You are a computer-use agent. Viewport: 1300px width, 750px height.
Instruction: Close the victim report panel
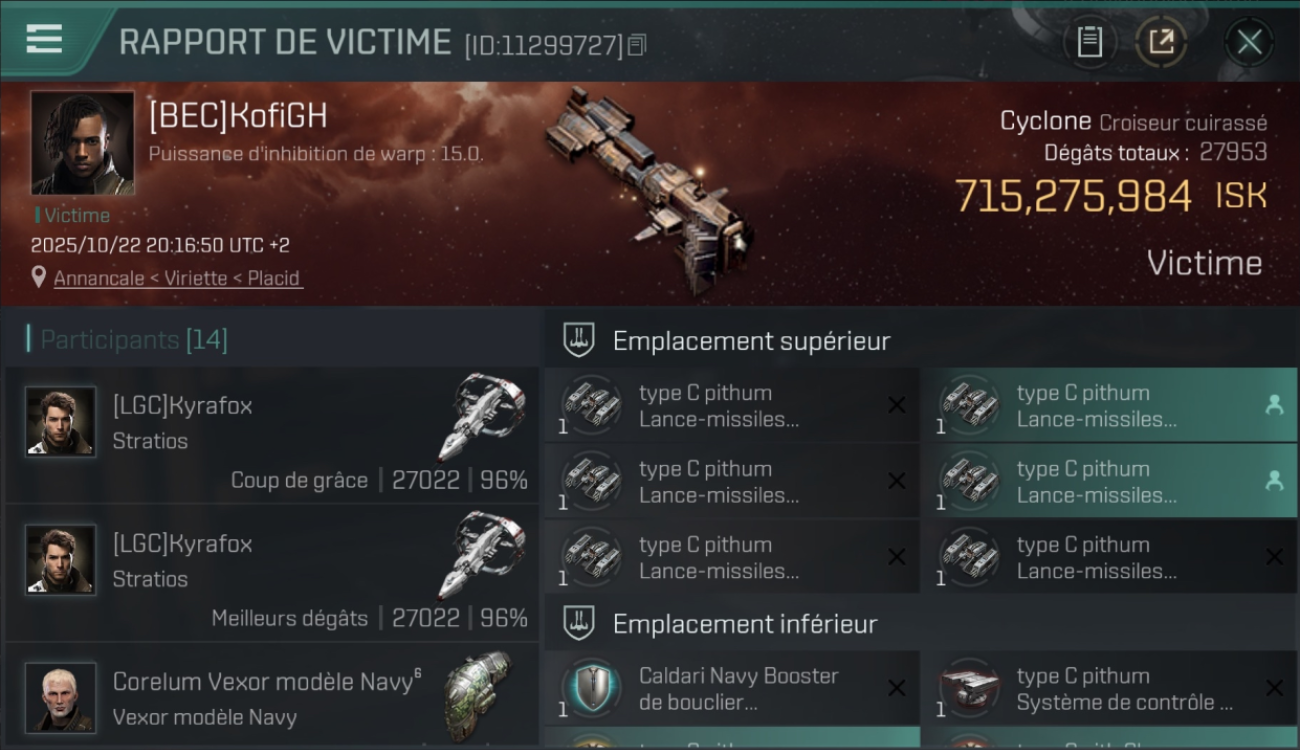(1249, 42)
